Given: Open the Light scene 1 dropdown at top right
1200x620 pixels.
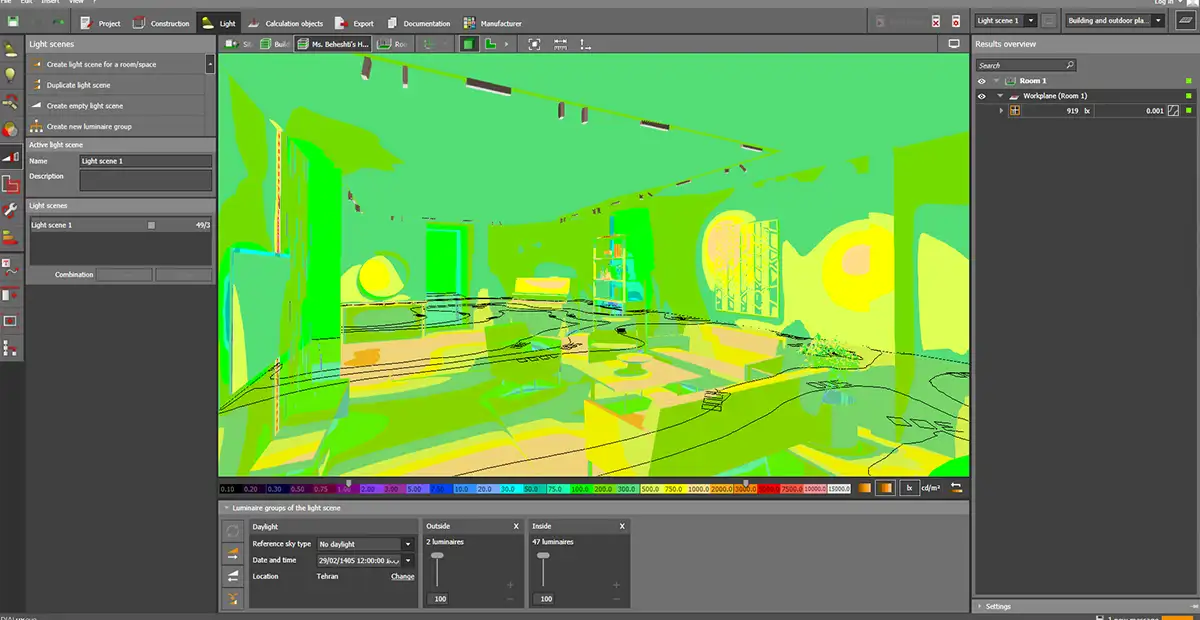Looking at the screenshot, I should [1005, 20].
